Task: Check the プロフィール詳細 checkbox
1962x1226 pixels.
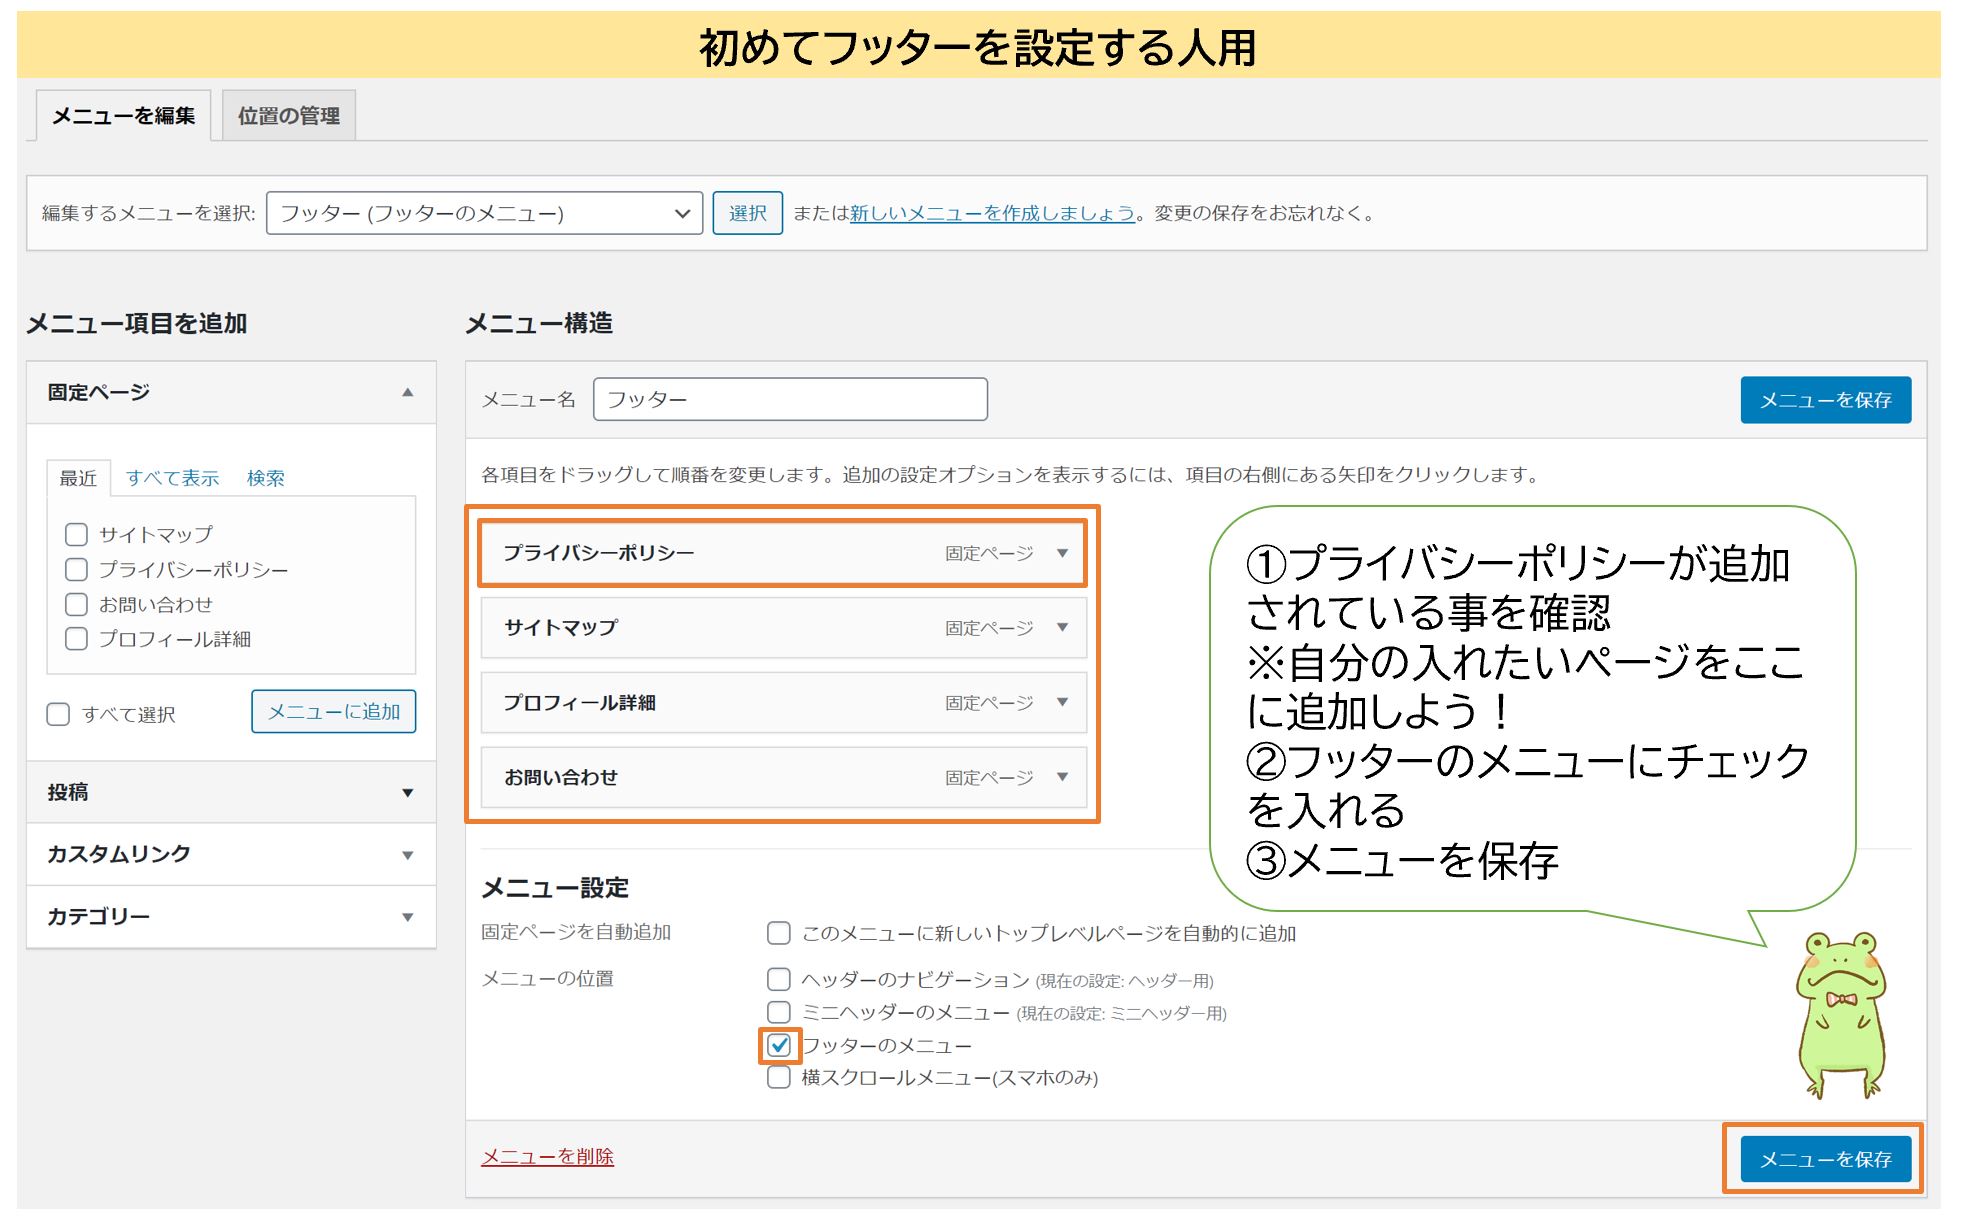Action: coord(76,638)
